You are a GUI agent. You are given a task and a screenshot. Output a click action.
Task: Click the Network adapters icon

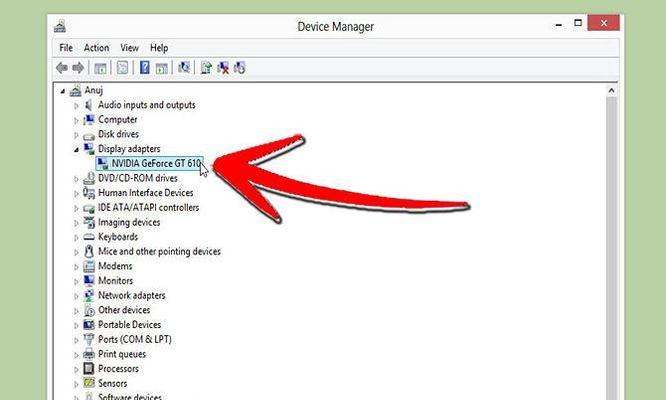click(x=89, y=296)
